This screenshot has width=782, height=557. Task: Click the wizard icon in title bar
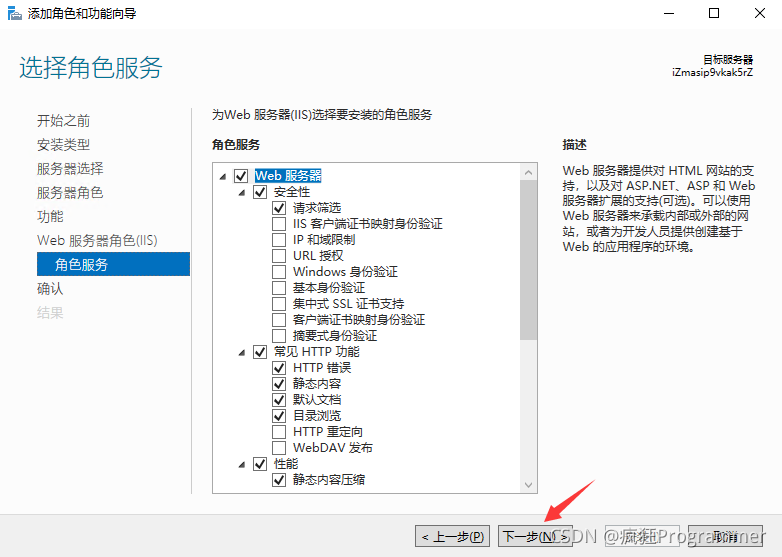click(x=13, y=13)
